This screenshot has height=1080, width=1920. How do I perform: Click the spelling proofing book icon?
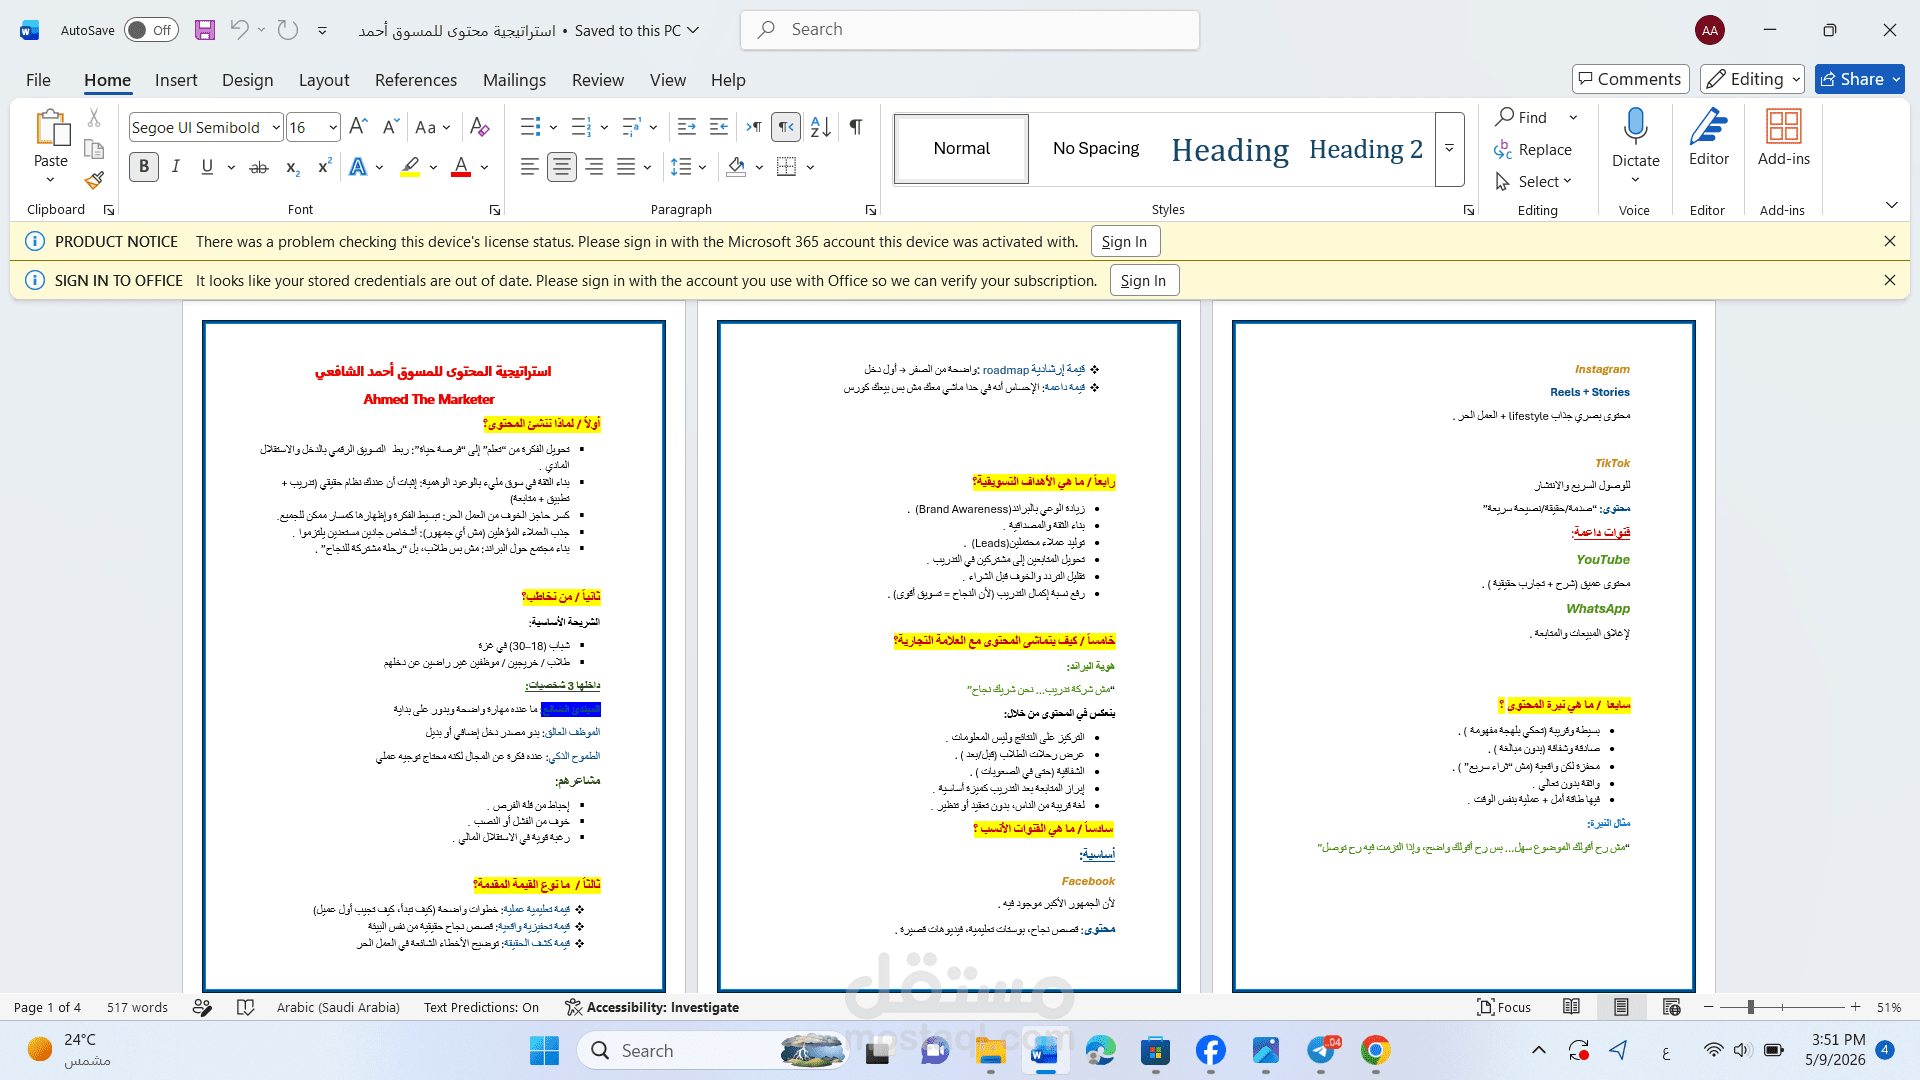pyautogui.click(x=245, y=1007)
